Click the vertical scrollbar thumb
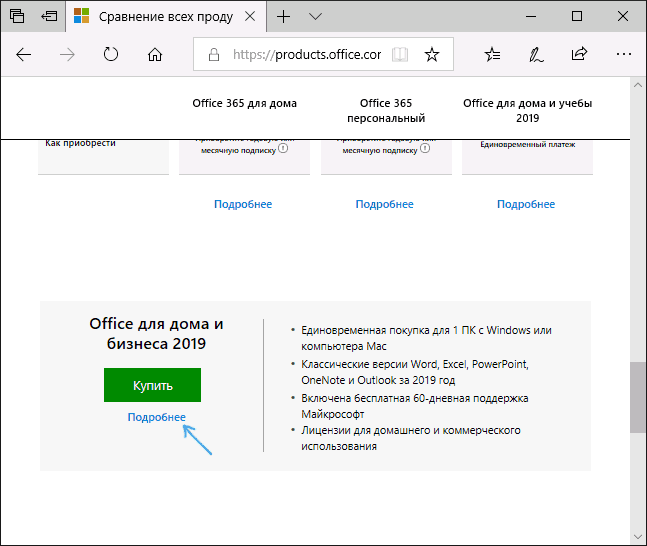Viewport: 647px width, 546px height. [638, 397]
